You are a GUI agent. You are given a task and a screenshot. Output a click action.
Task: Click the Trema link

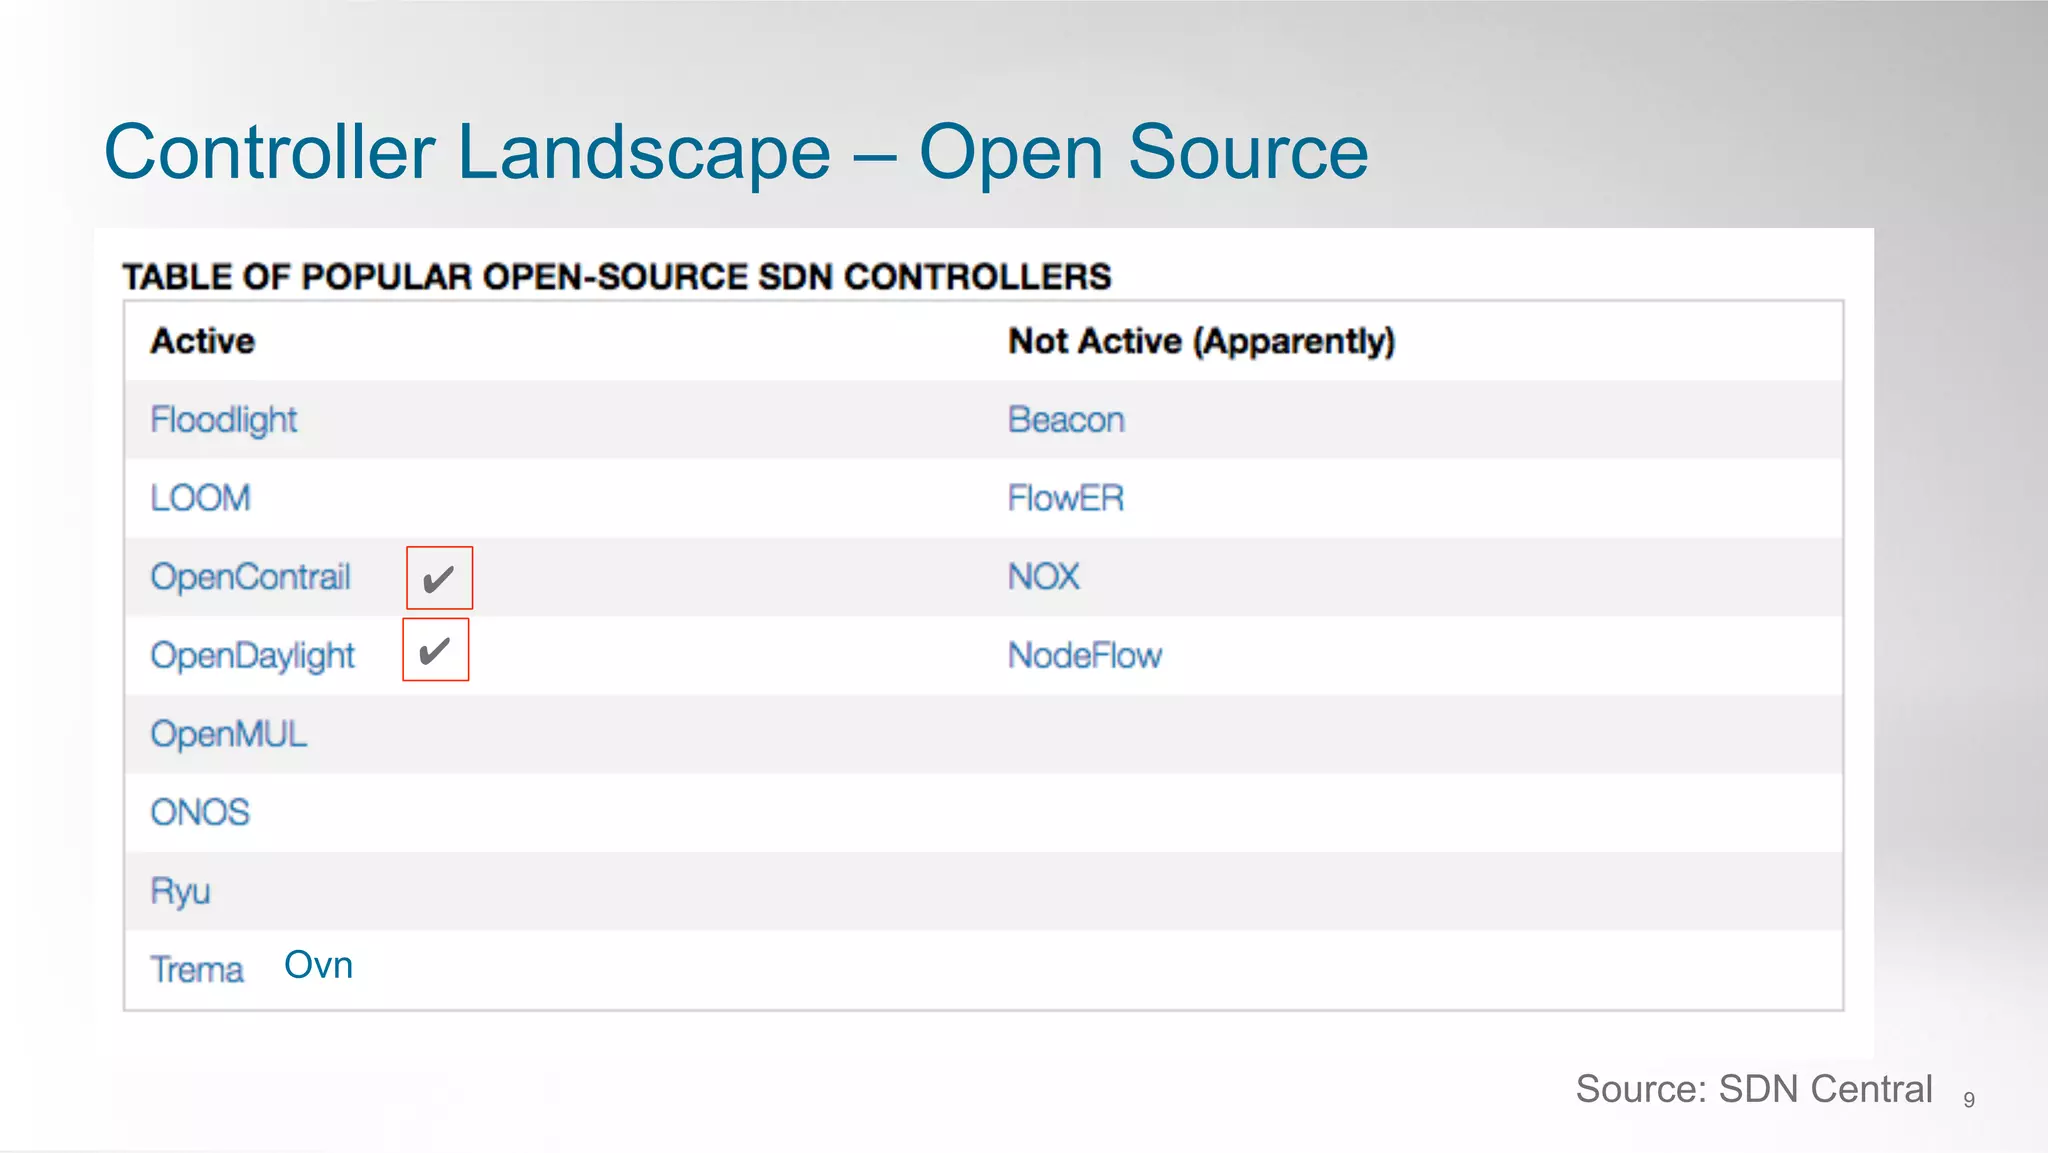point(197,970)
